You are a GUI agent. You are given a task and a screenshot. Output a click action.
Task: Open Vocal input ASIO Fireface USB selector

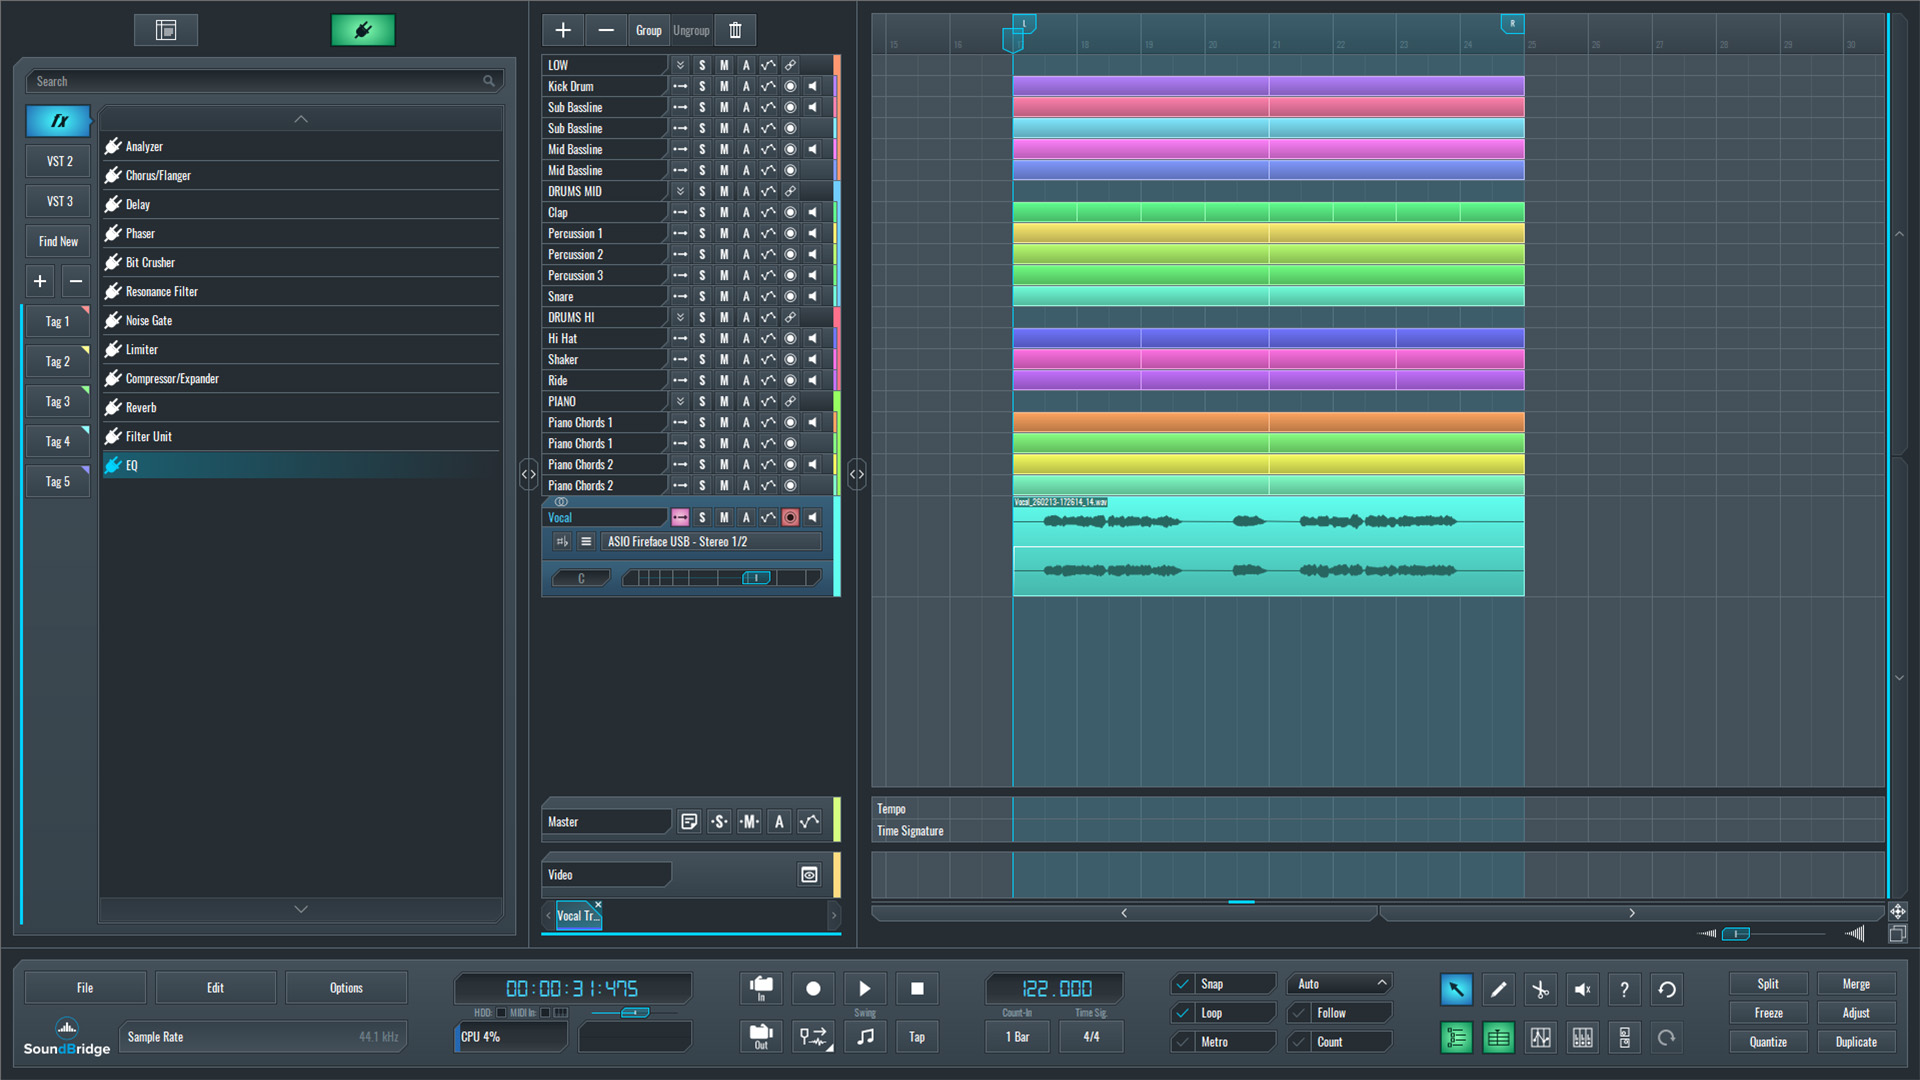712,541
